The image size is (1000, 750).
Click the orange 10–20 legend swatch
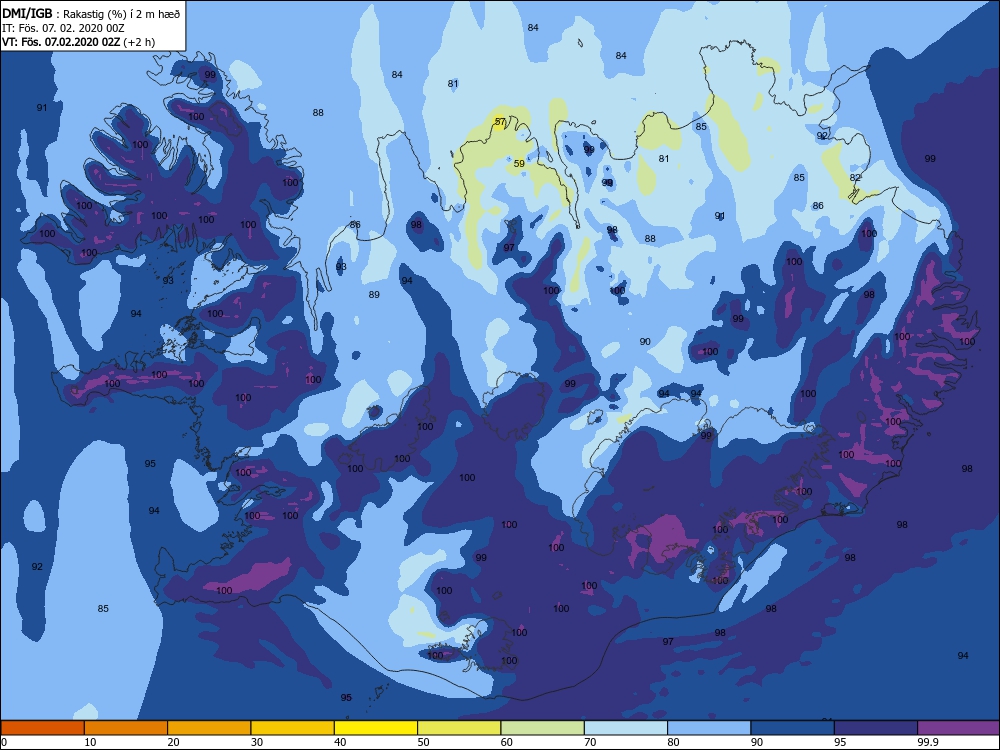tap(126, 728)
